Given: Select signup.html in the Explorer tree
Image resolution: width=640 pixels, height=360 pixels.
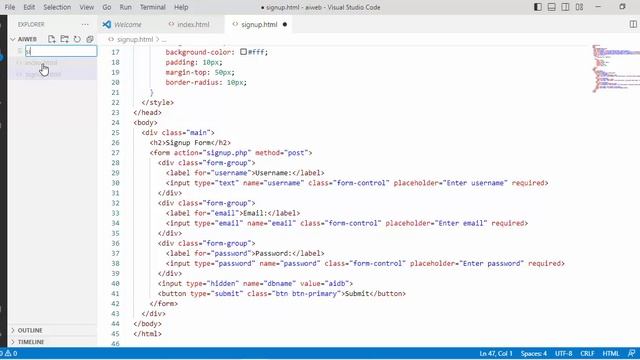Looking at the screenshot, I should (43, 74).
